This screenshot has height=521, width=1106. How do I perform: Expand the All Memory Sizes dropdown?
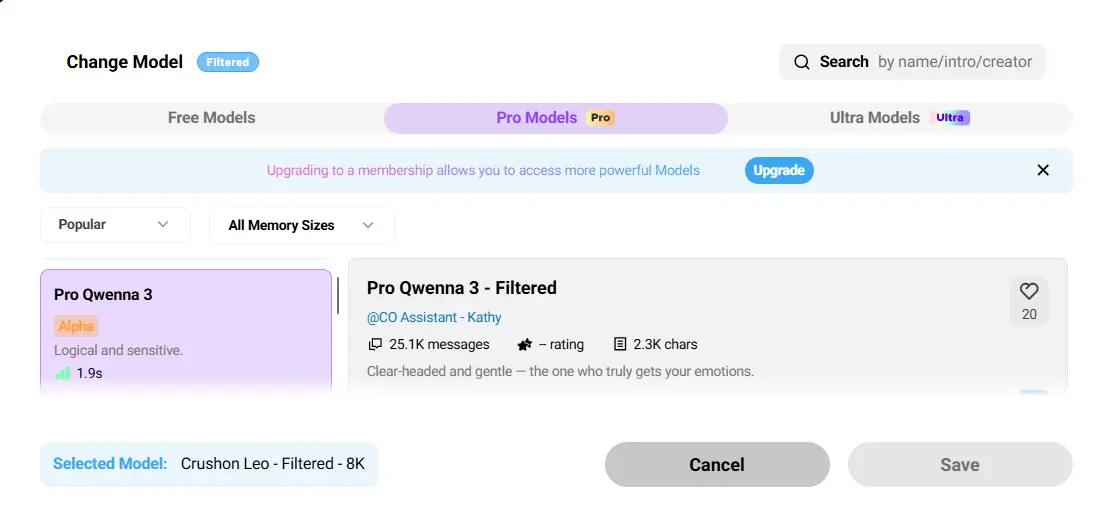(x=301, y=225)
